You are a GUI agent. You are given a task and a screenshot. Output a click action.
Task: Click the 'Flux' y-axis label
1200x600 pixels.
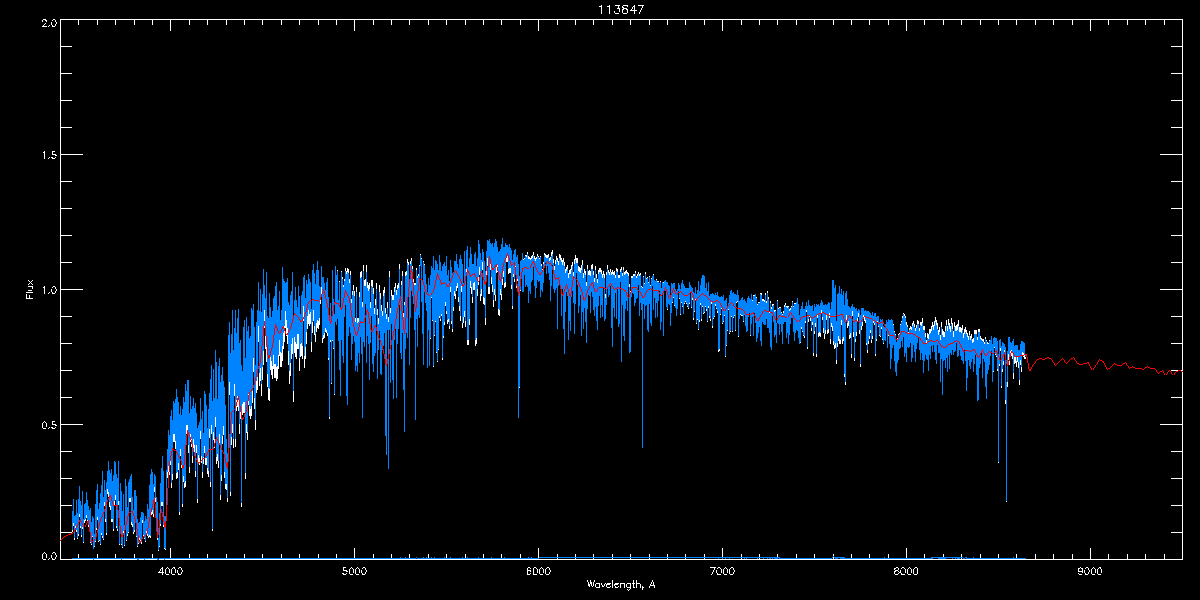[x=30, y=290]
